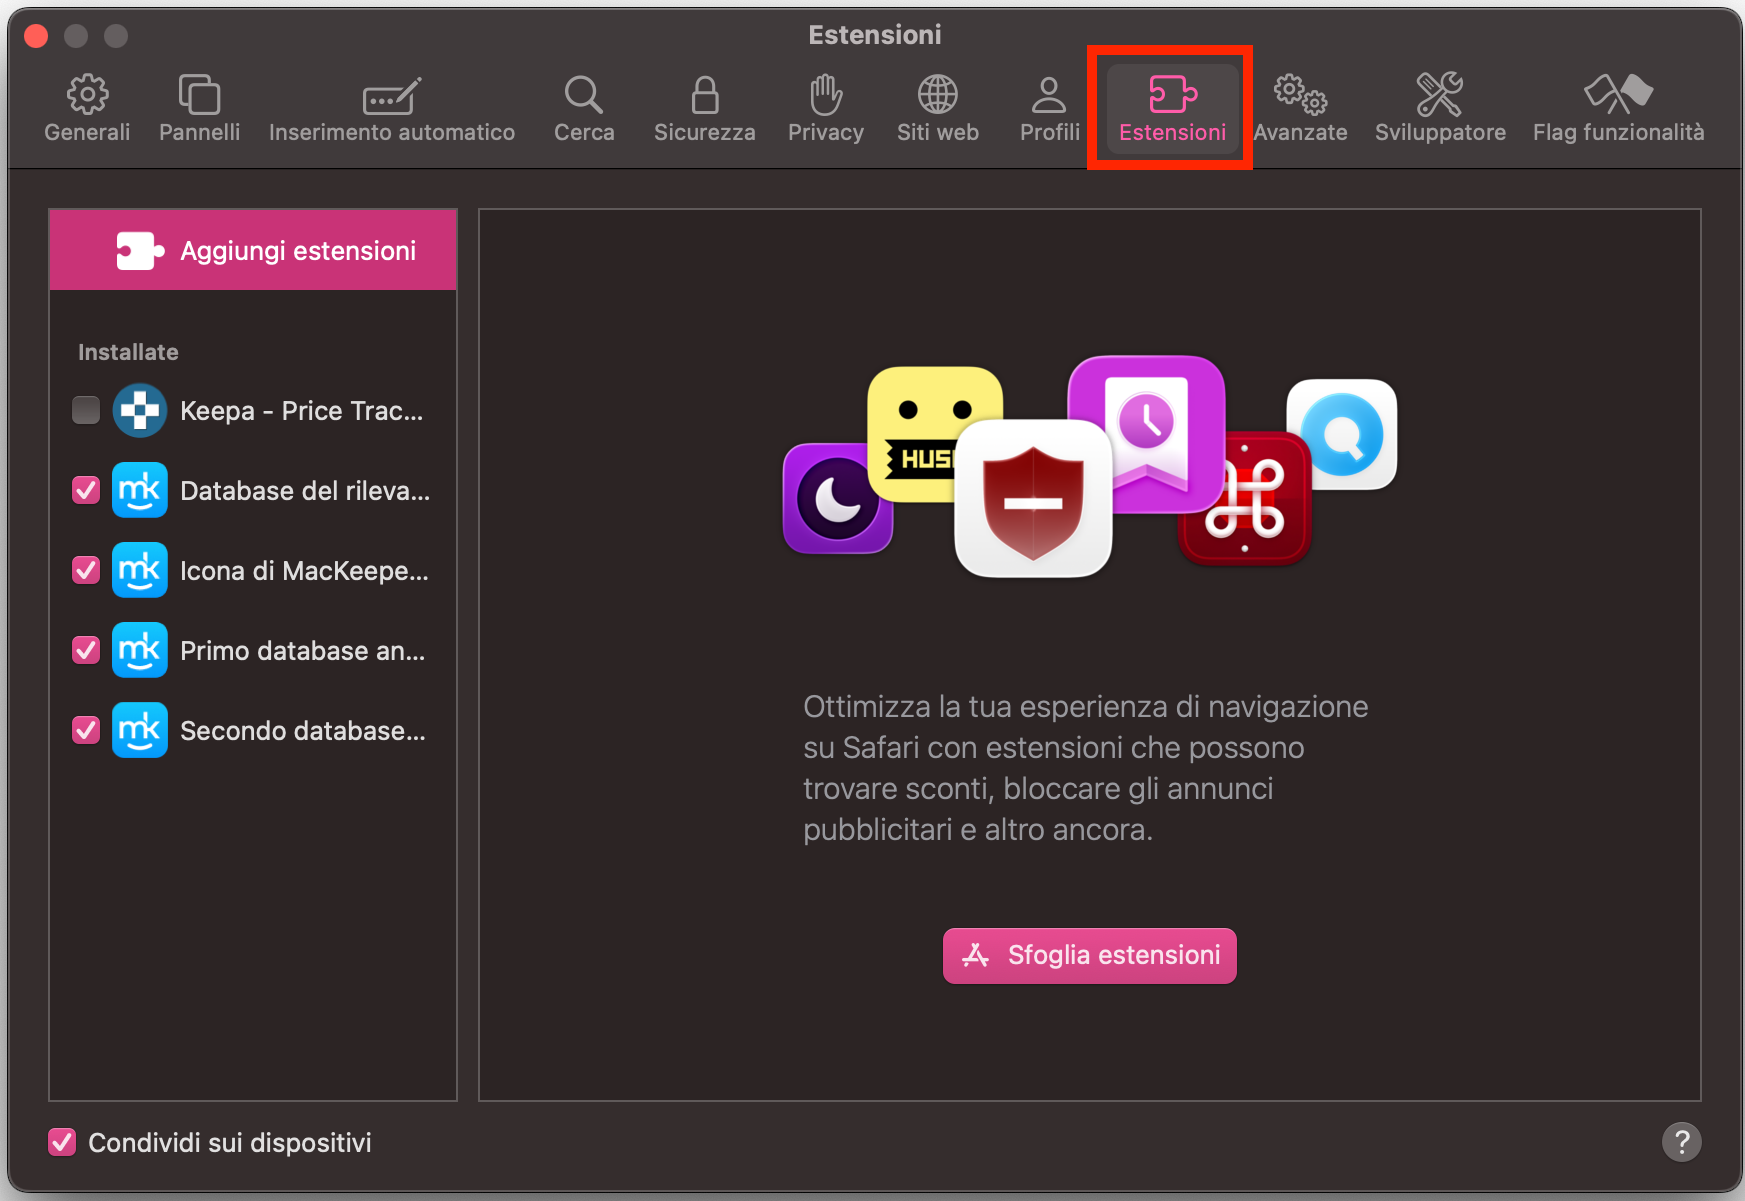This screenshot has height=1201, width=1745.
Task: Open the Pannelli tabs icon
Action: point(199,95)
